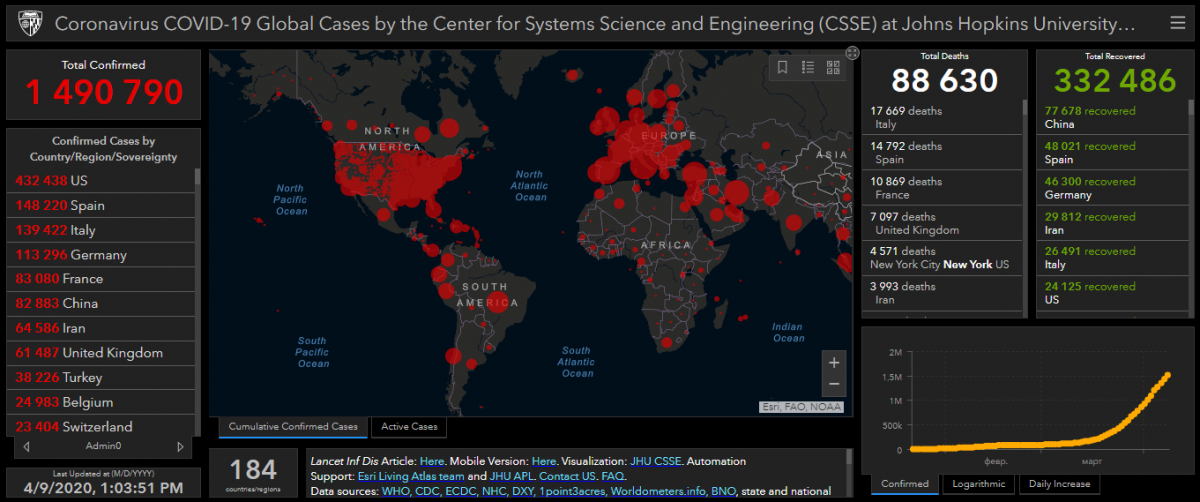Click the last orange point on chart
The image size is (1200, 502).
click(x=1167, y=375)
